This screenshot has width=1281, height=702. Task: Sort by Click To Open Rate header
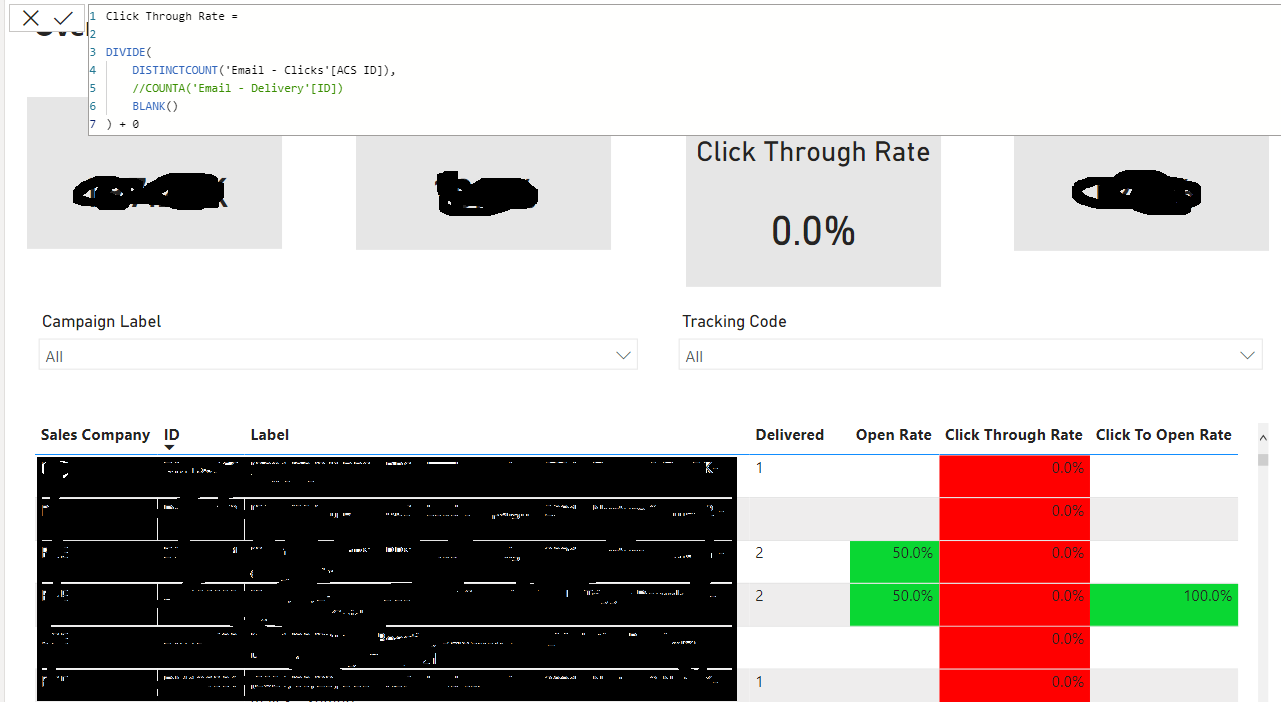tap(1163, 435)
